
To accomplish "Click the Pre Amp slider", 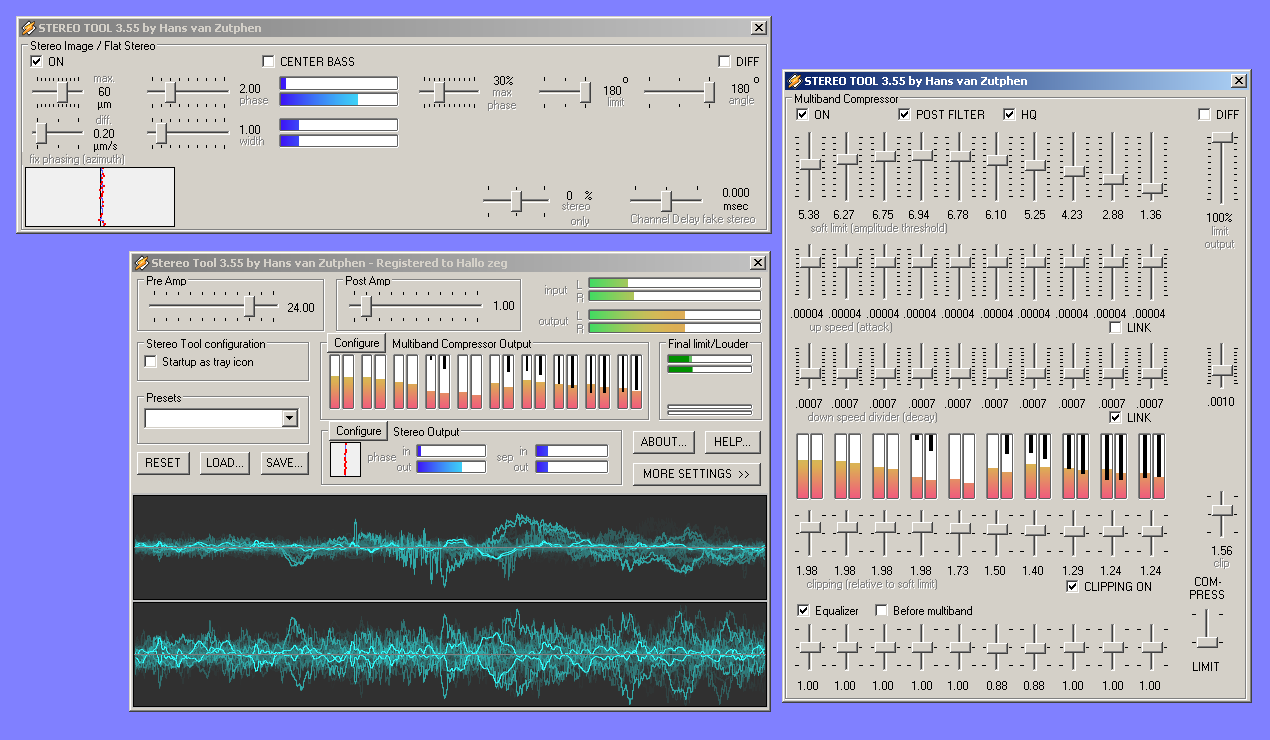I will (212, 307).
